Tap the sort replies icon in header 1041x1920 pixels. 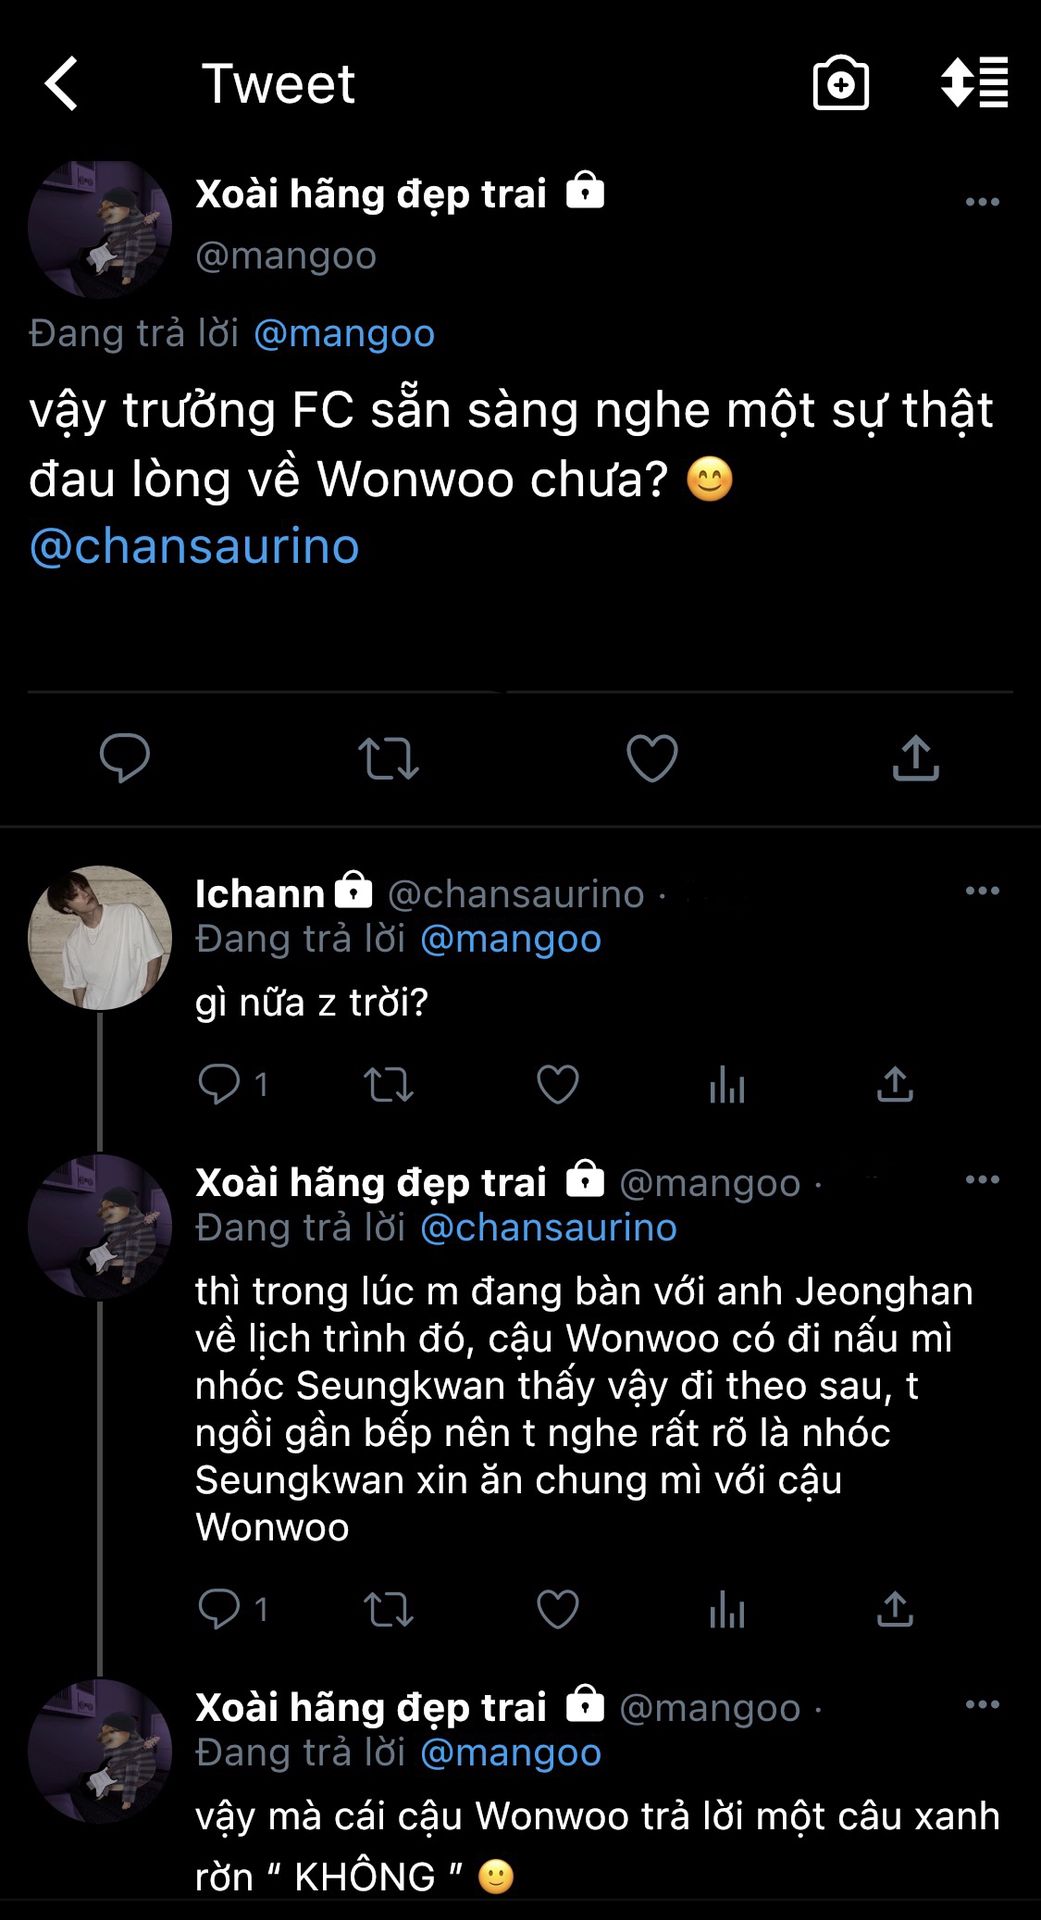[974, 83]
